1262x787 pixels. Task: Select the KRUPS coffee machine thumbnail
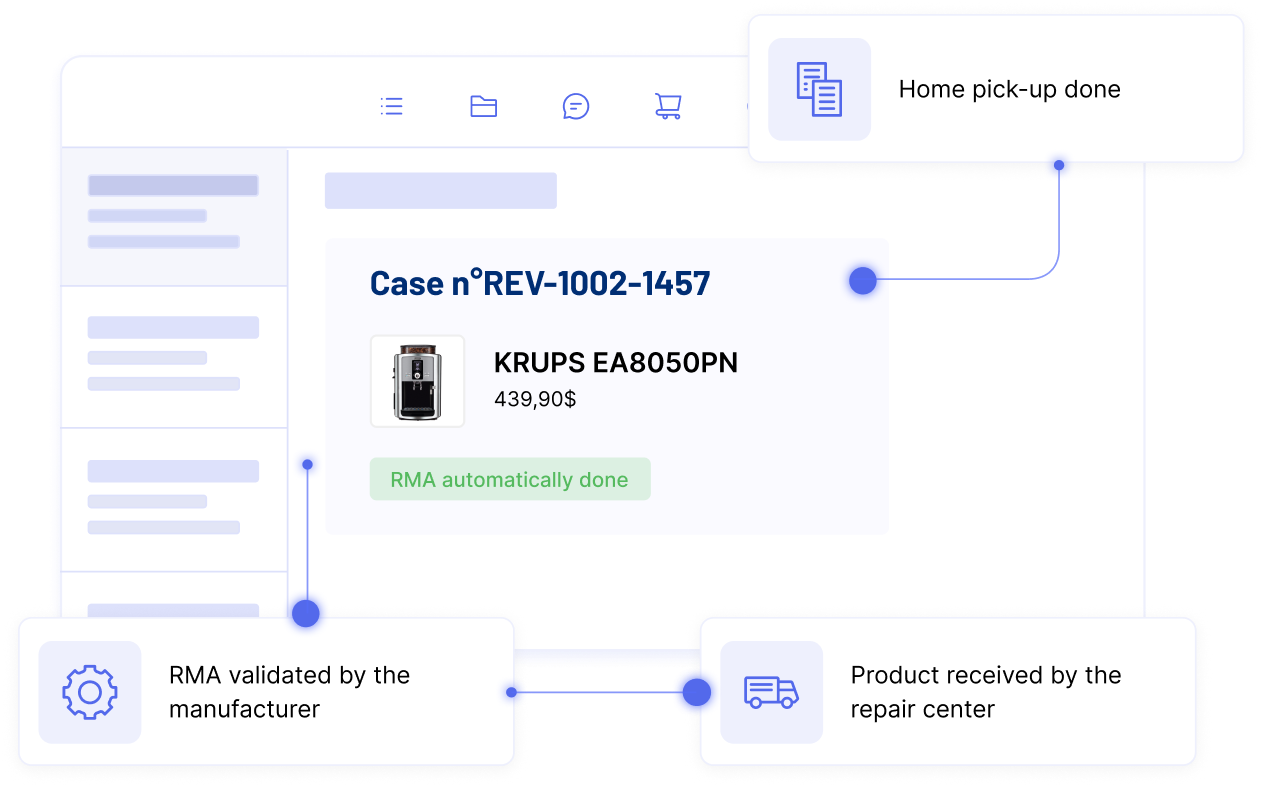417,381
